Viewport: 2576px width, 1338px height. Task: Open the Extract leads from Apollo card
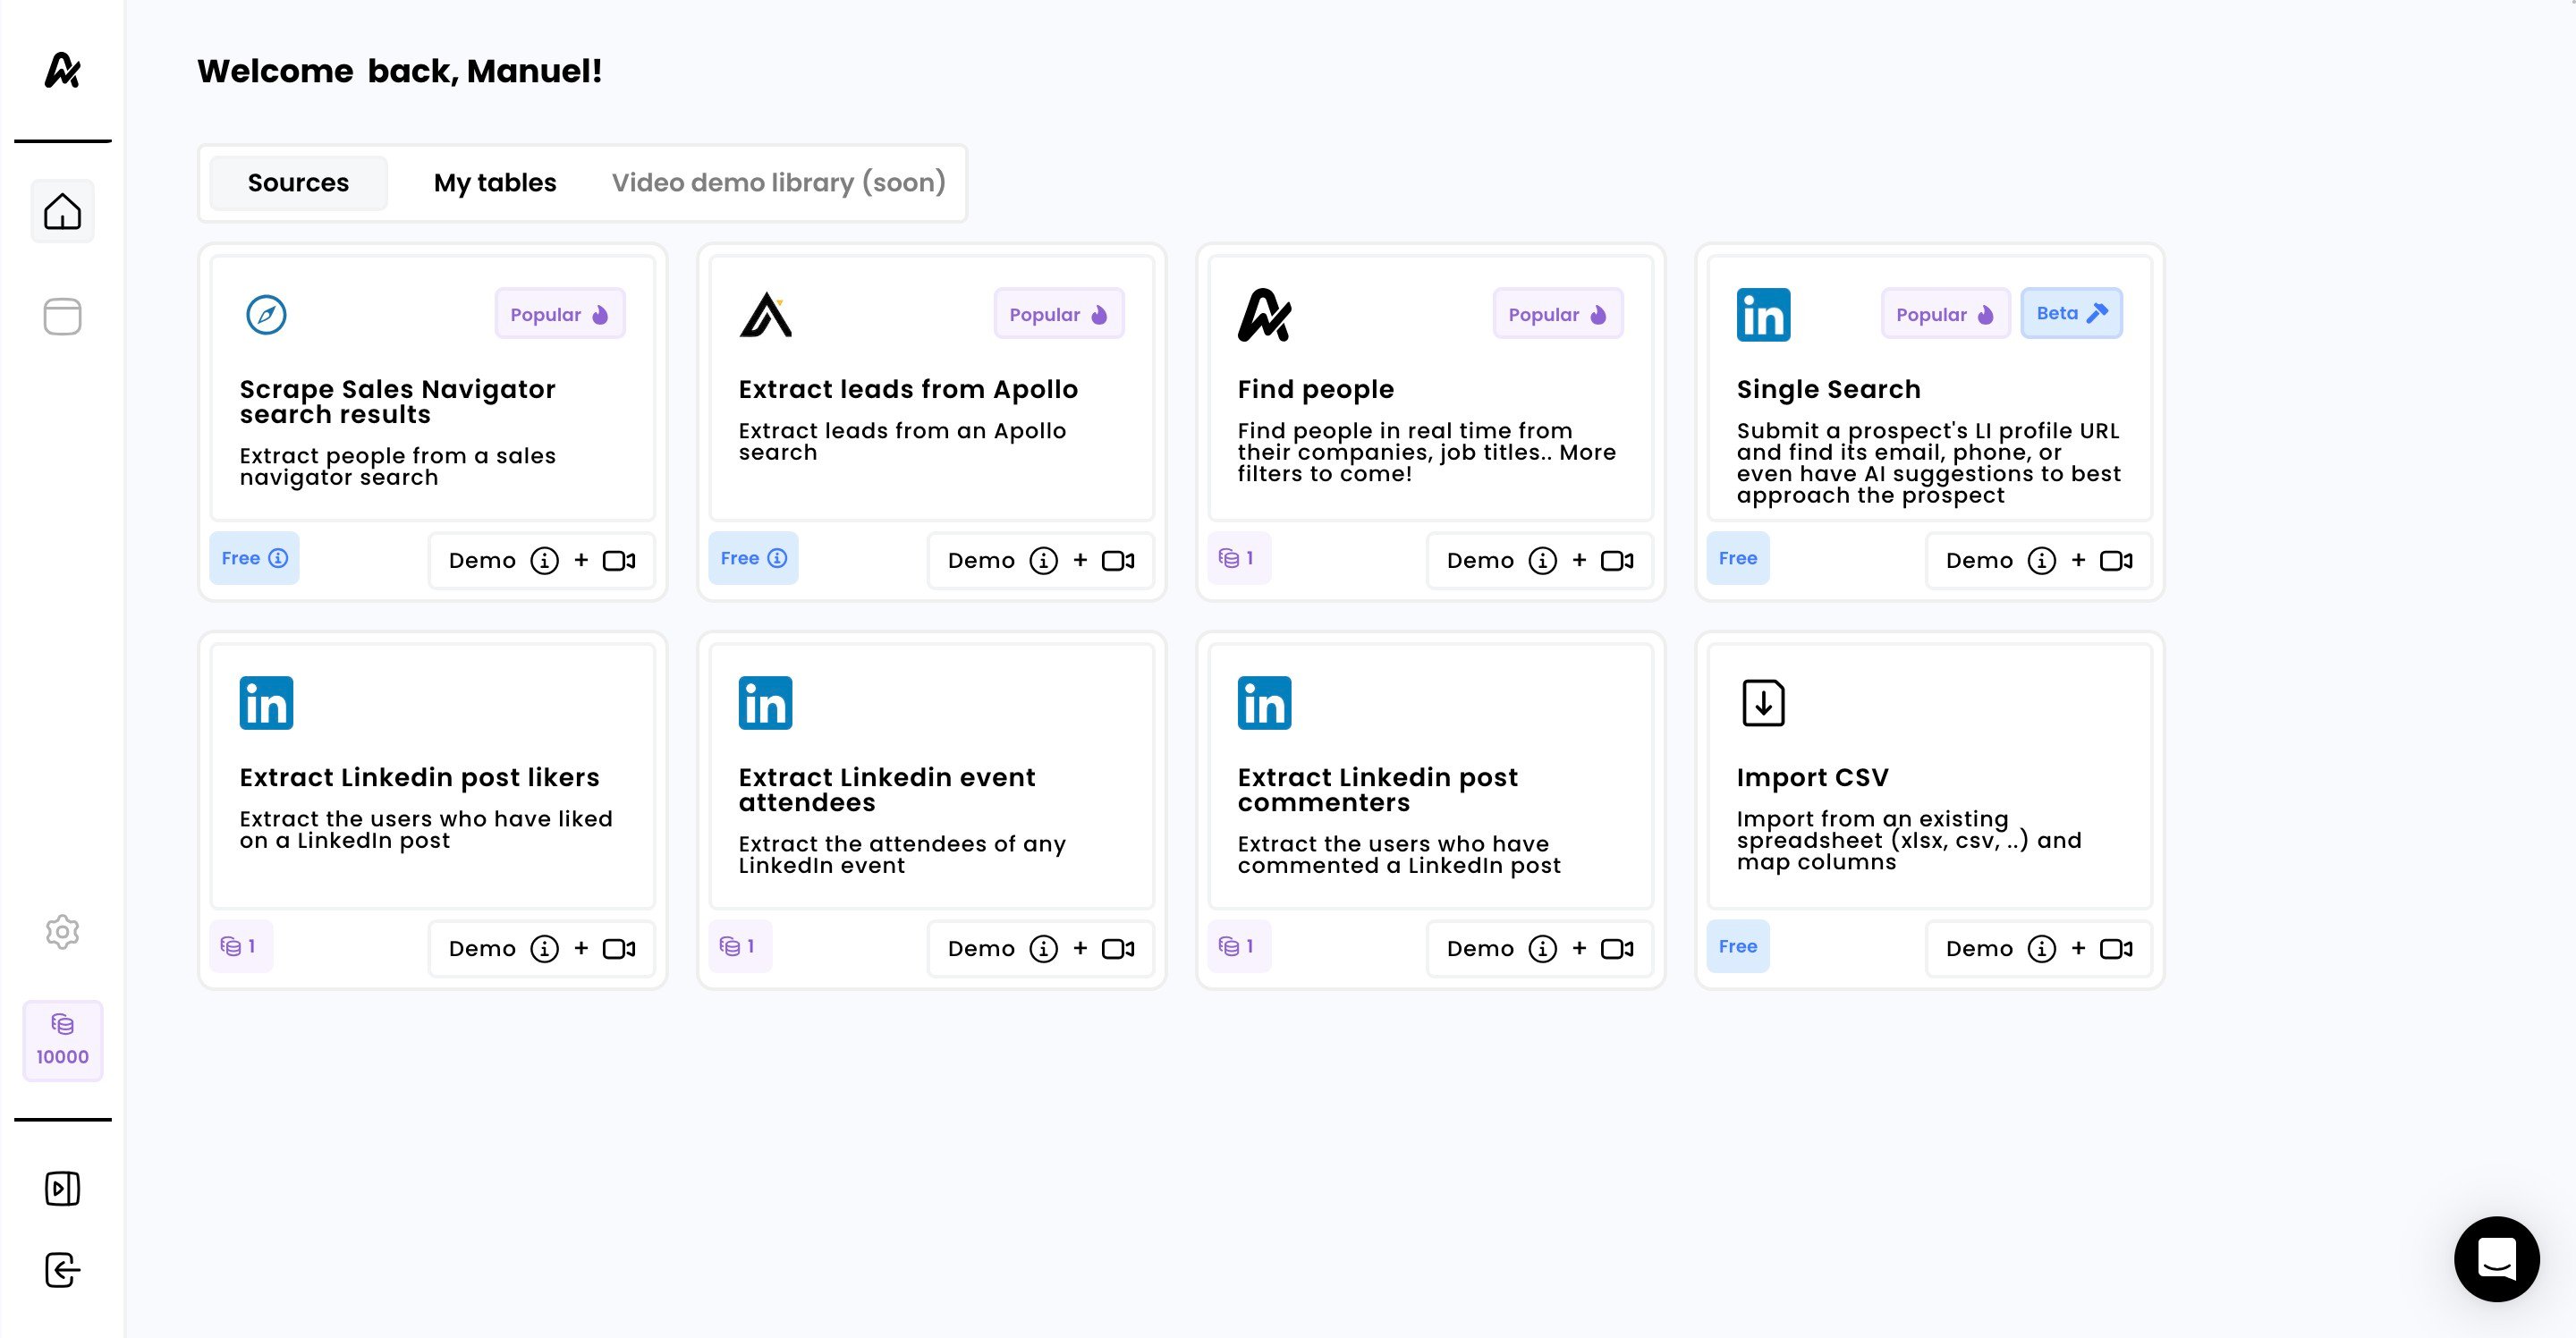[x=931, y=390]
